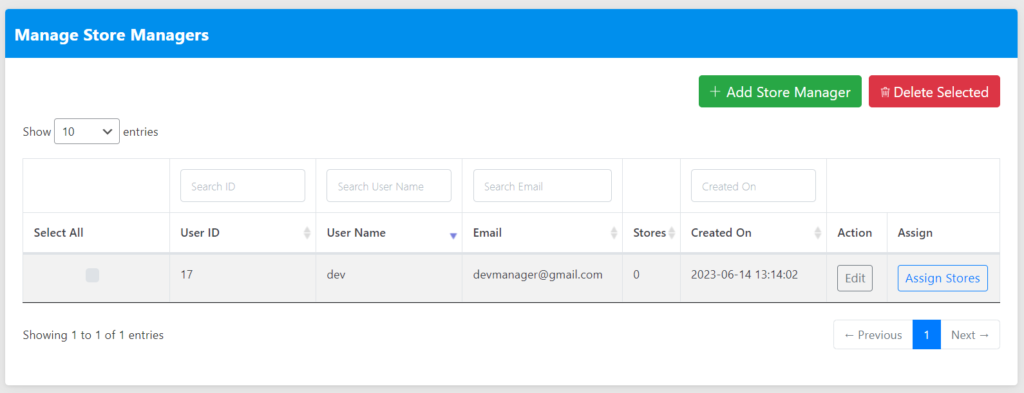This screenshot has width=1024, height=393.
Task: Click the timestamp 2023-06-14 13:14:02
Action: 744,275
